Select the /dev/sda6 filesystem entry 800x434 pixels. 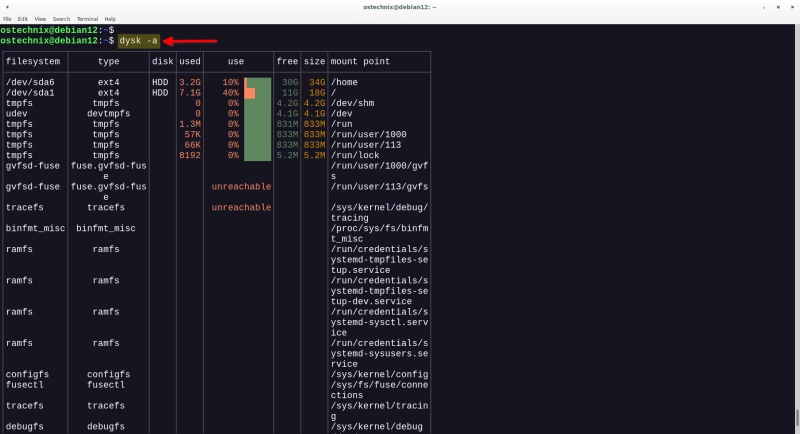(30, 82)
